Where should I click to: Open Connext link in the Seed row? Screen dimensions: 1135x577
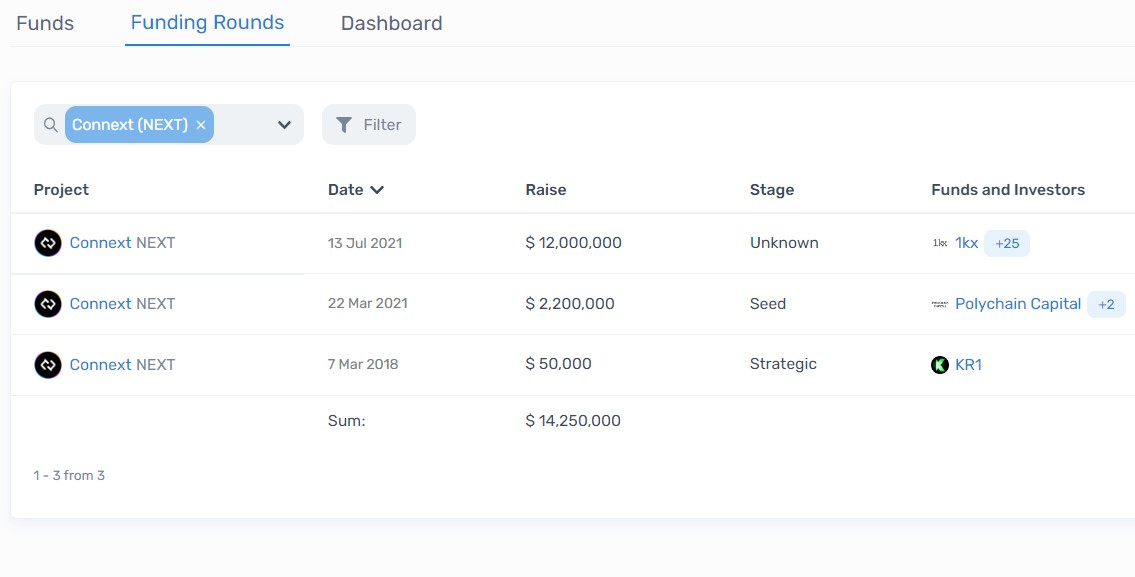(x=101, y=303)
